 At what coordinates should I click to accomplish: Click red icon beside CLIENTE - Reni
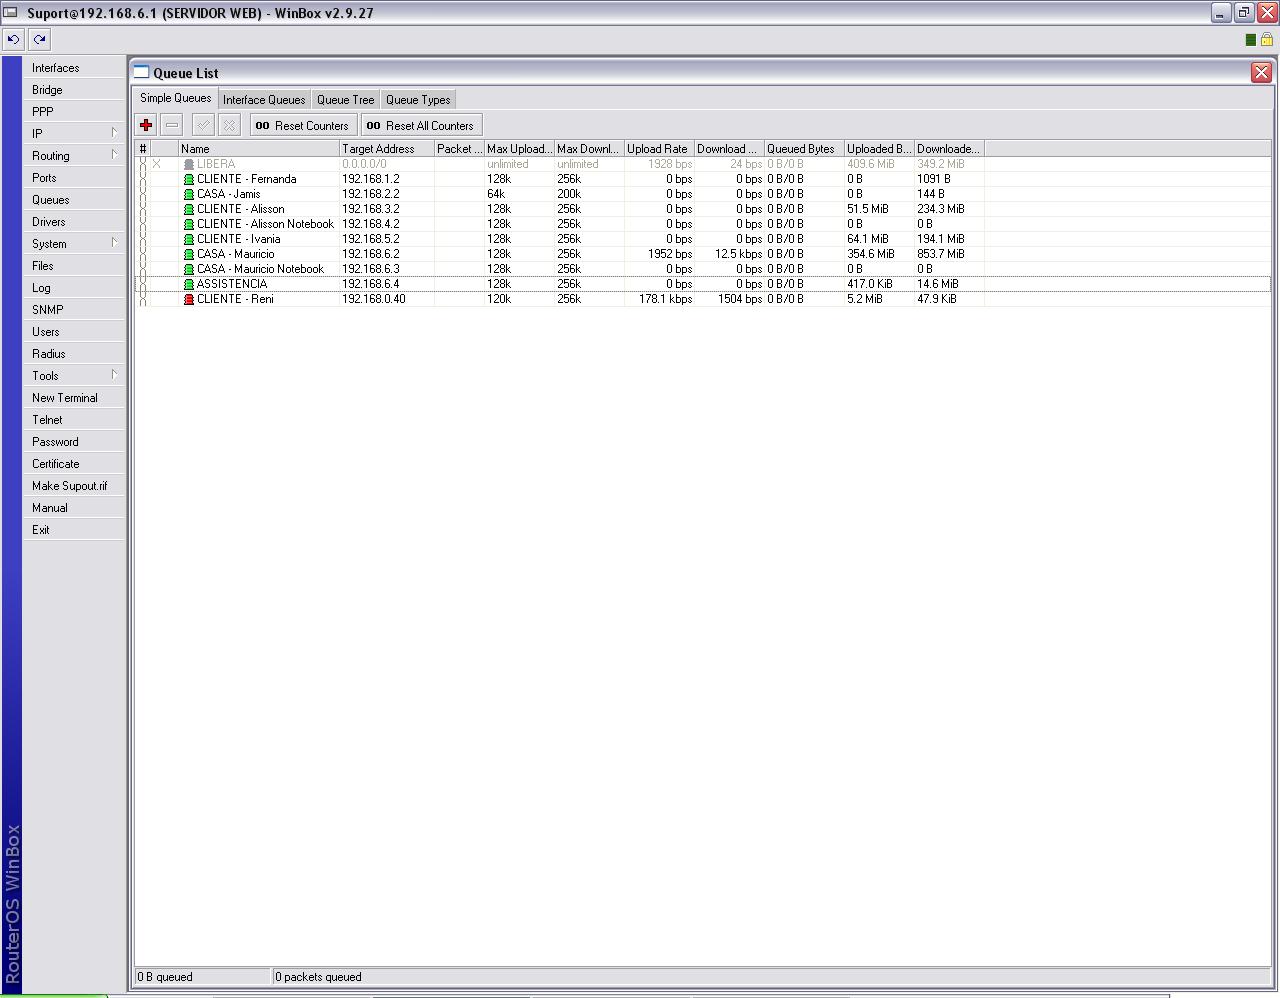tap(188, 299)
